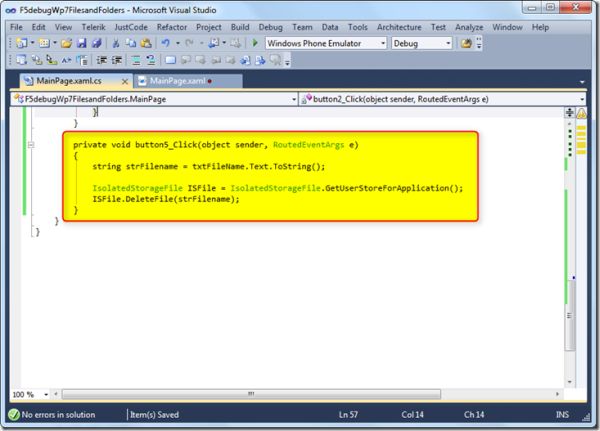Close the MainPage.xaml.cs tab

(125, 82)
